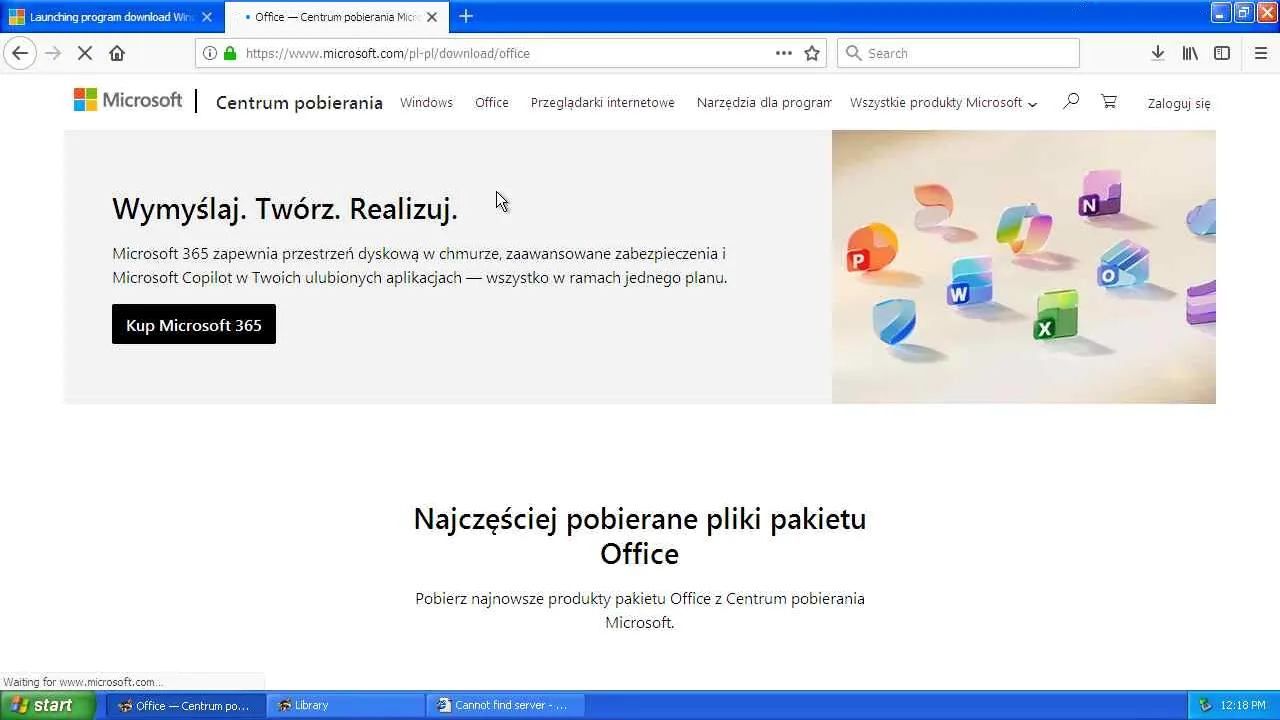1280x720 pixels.
Task: Switch to the Launching program download tab
Action: click(110, 17)
